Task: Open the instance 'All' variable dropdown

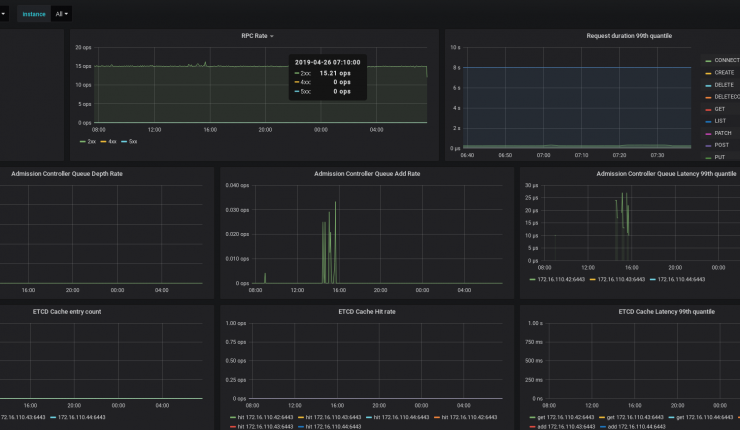Action: 61,14
